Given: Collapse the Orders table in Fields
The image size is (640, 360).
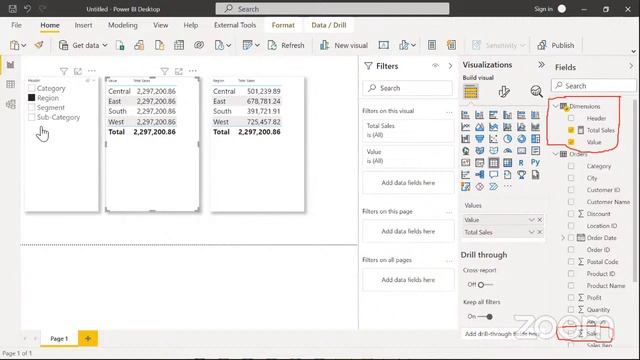Looking at the screenshot, I should tap(556, 154).
